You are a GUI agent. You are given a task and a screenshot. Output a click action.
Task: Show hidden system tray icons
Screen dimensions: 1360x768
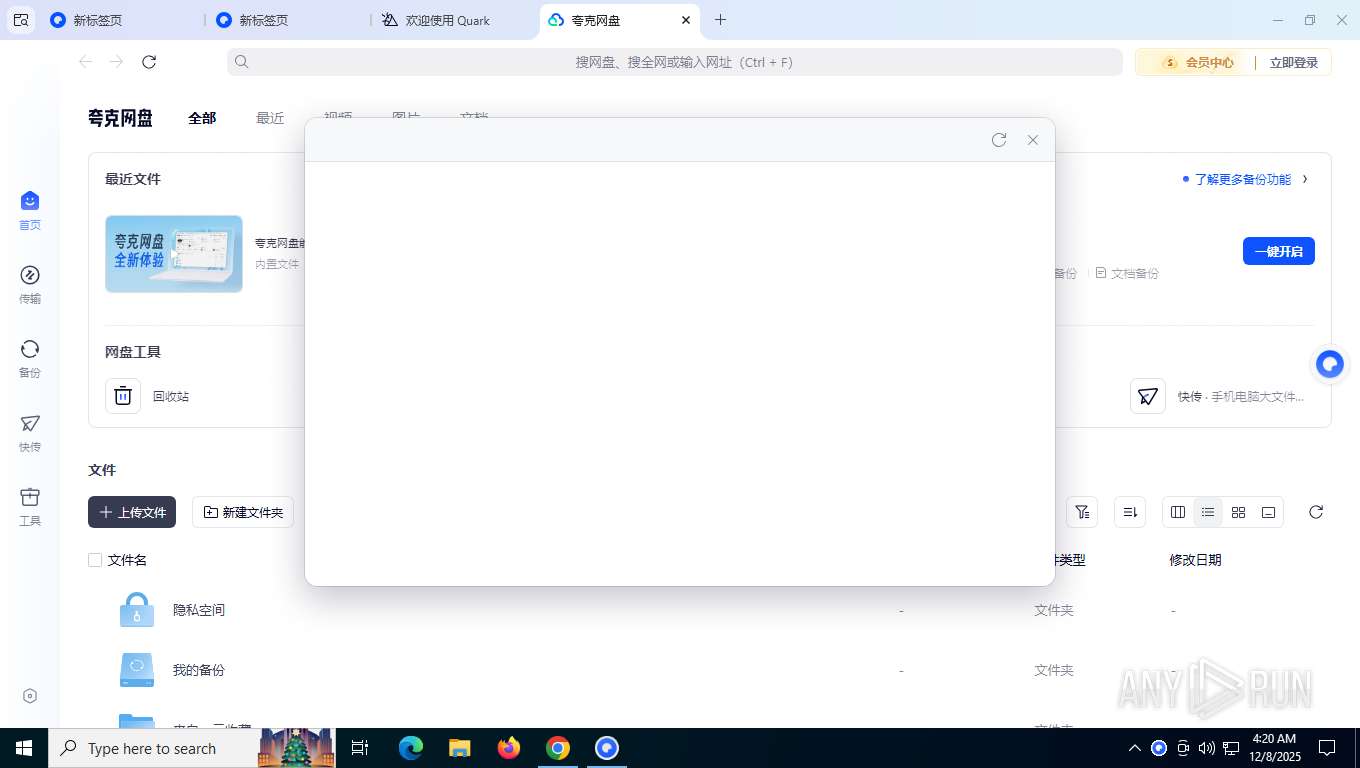pos(1135,748)
